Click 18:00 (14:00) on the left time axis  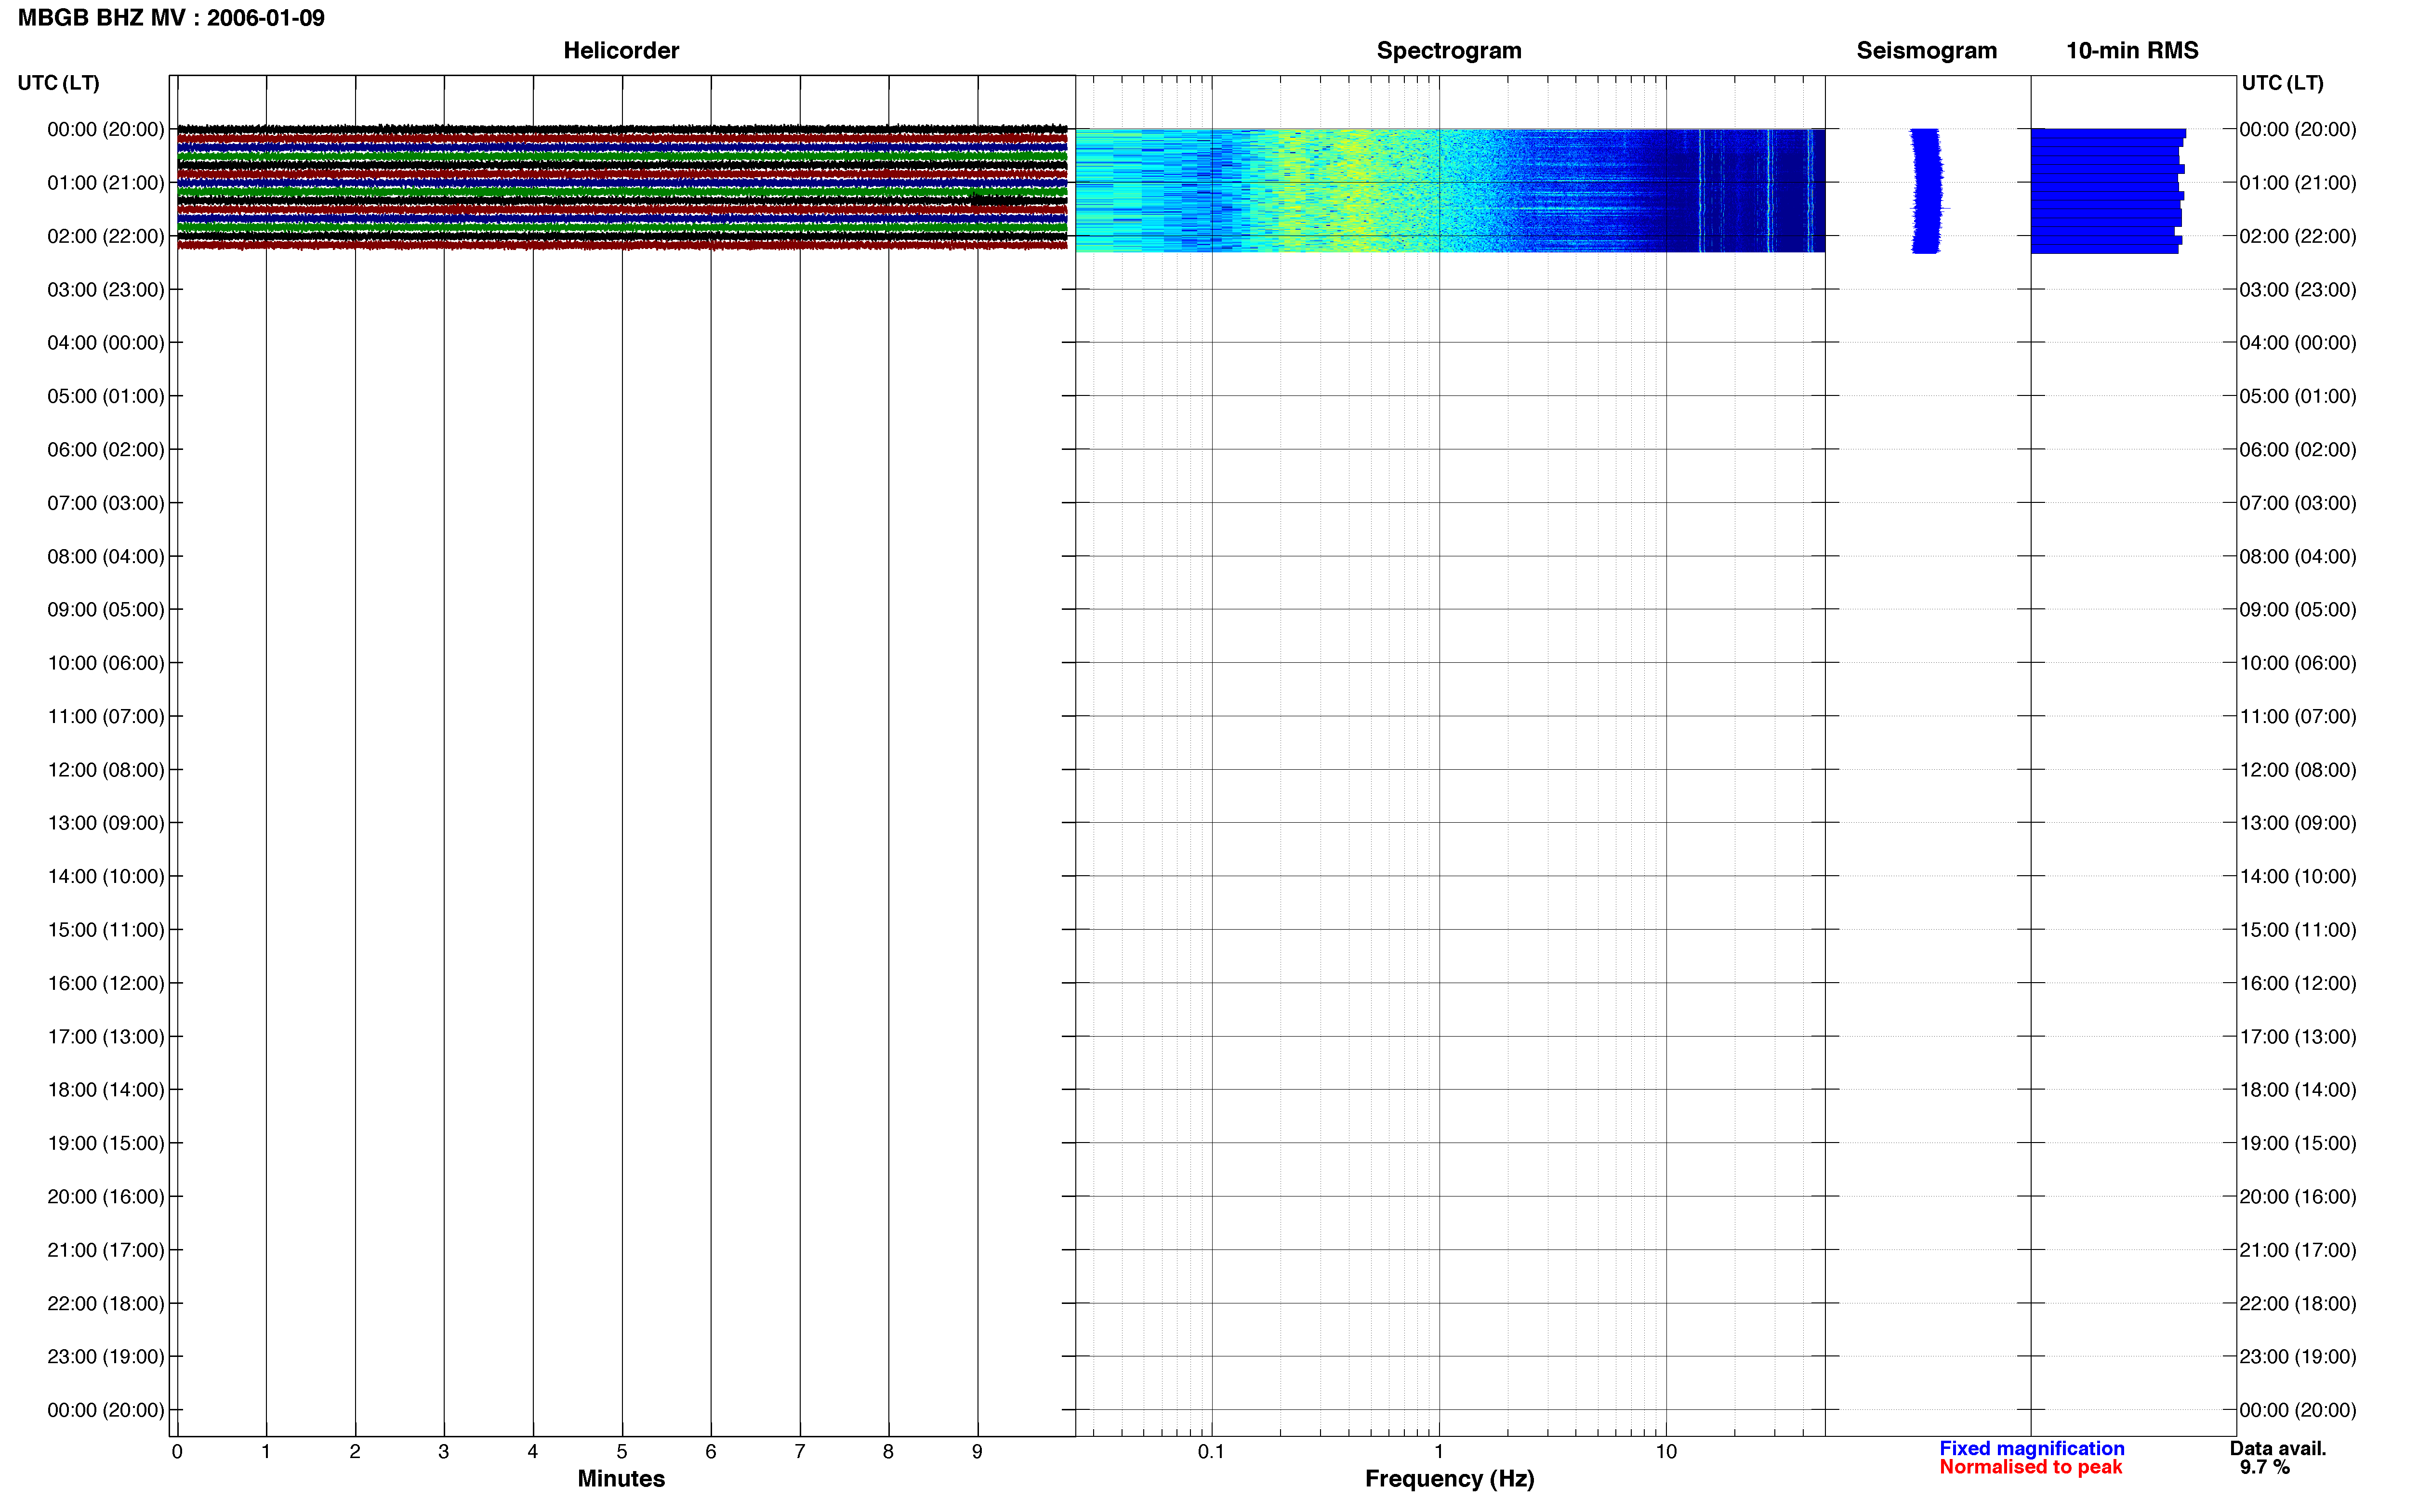pos(106,1090)
